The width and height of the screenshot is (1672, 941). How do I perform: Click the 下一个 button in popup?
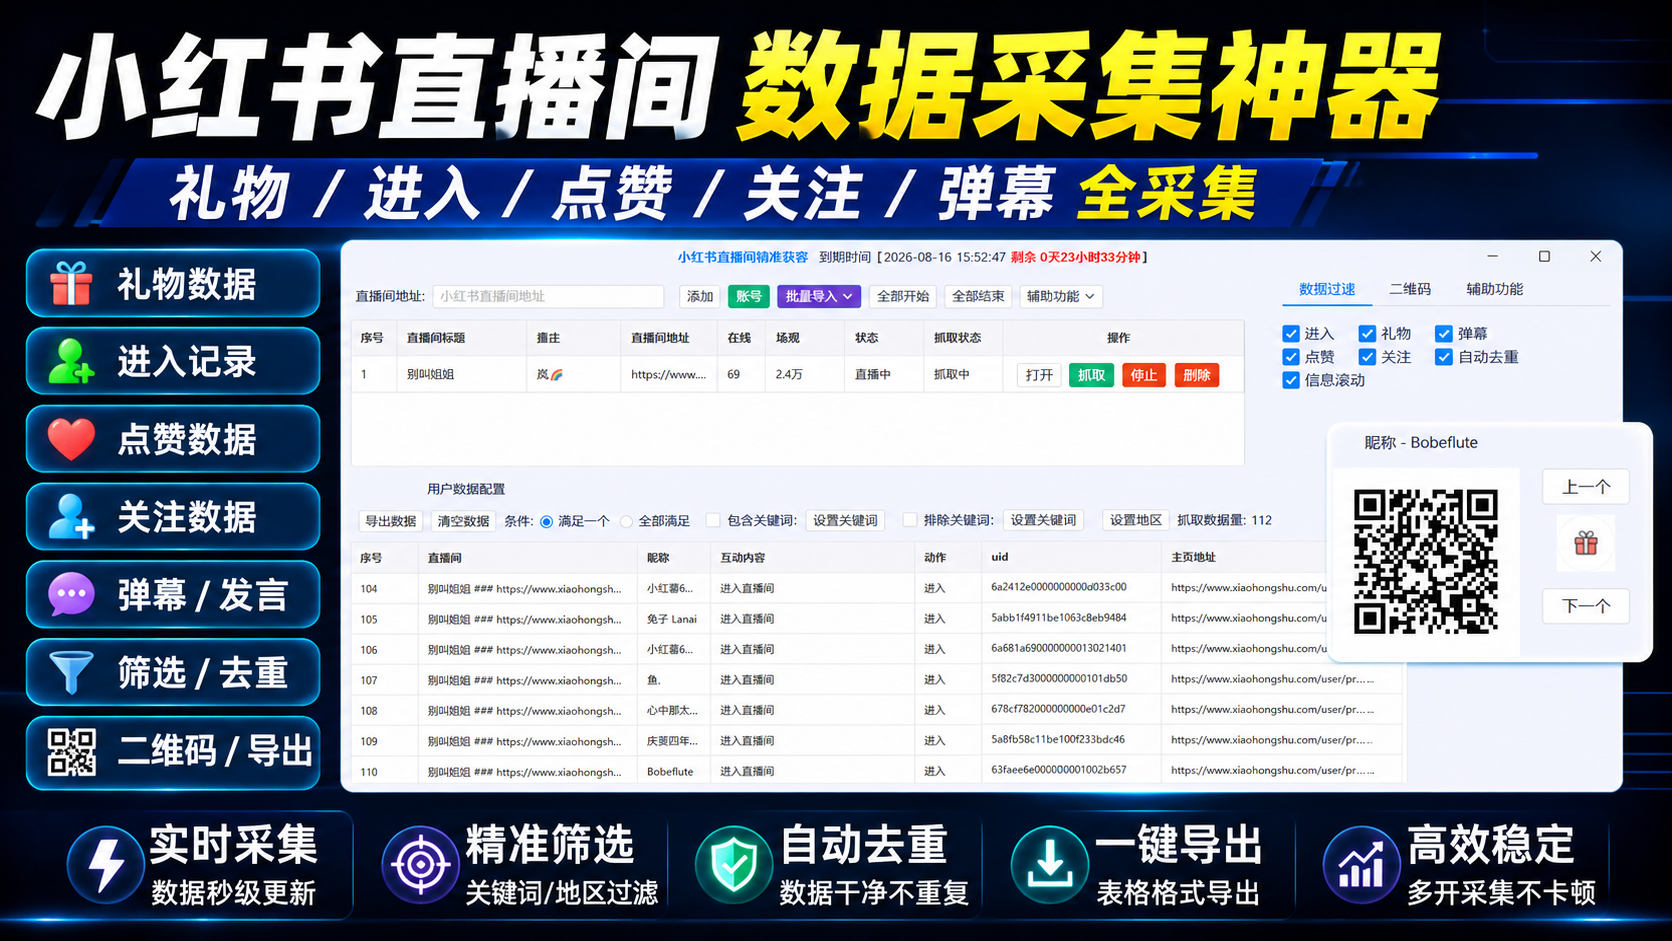point(1586,606)
